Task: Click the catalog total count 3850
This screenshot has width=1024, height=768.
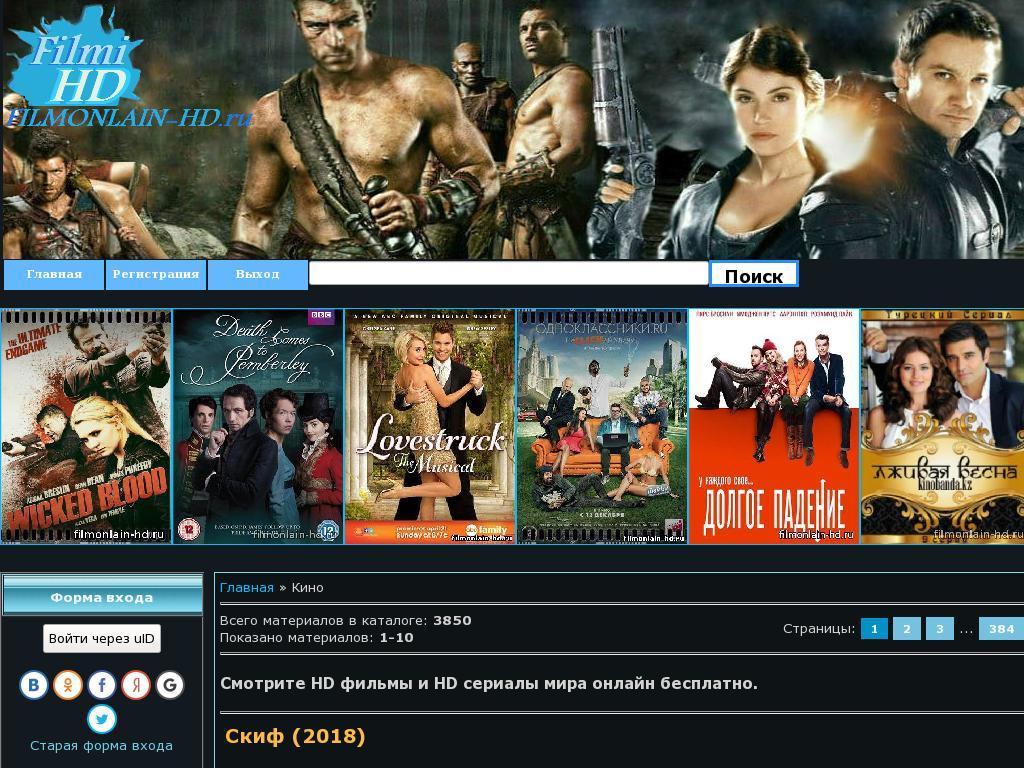Action: pos(452,620)
